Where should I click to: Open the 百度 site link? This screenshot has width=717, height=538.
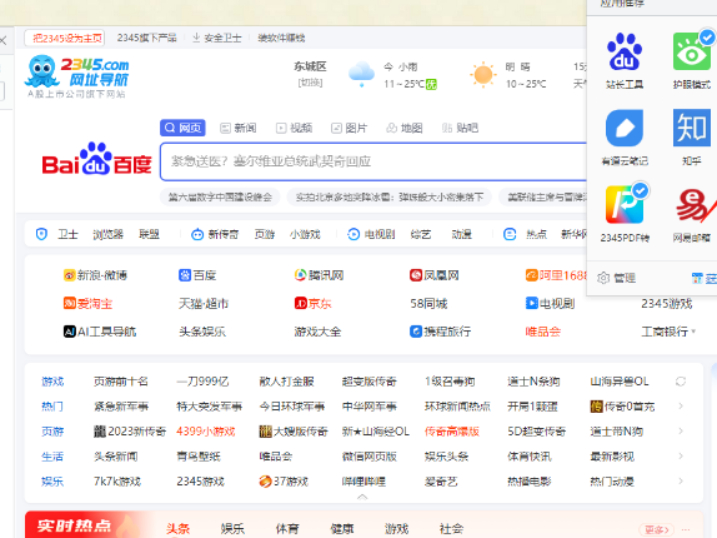(x=197, y=275)
